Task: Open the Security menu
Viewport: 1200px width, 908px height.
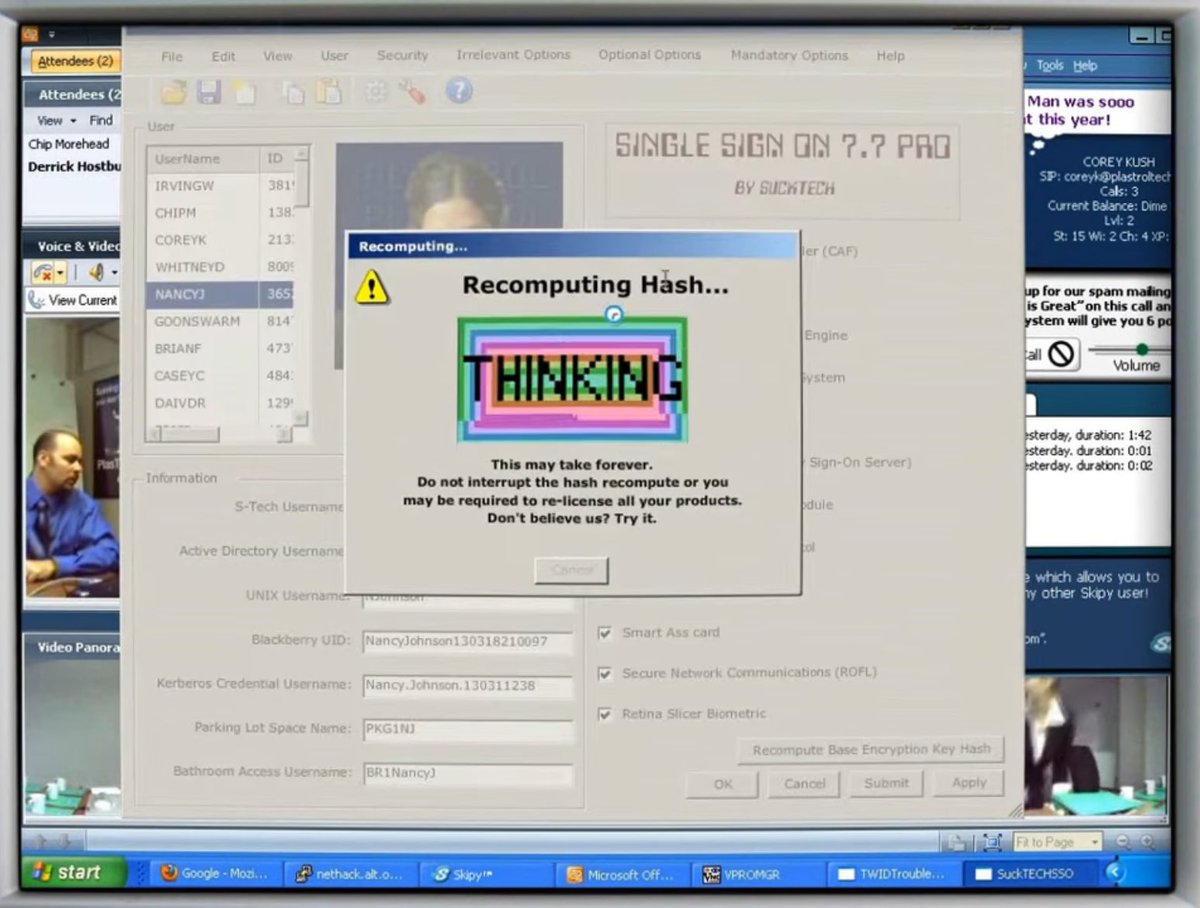Action: [402, 56]
